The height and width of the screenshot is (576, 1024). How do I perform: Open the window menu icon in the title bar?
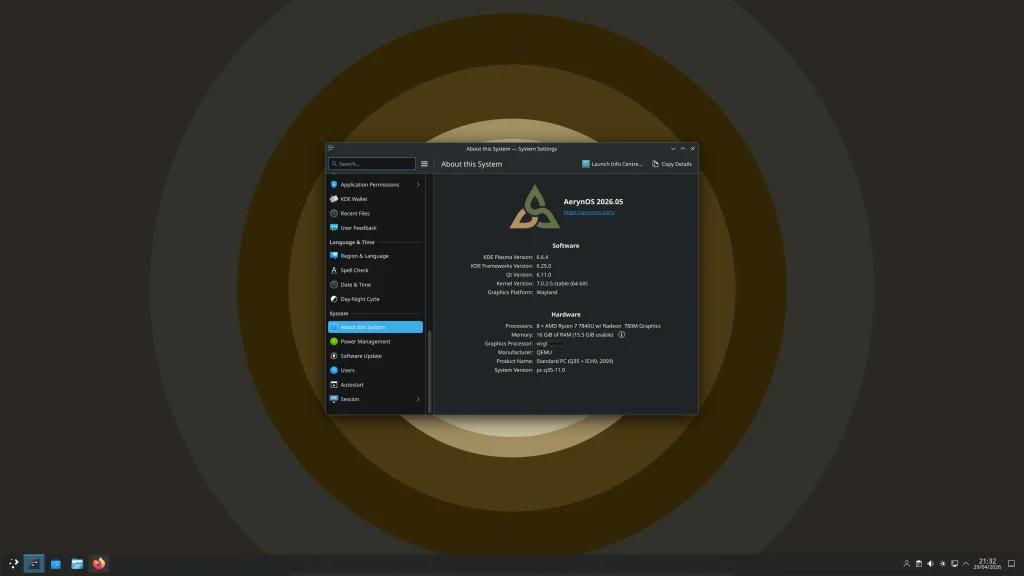click(x=331, y=148)
